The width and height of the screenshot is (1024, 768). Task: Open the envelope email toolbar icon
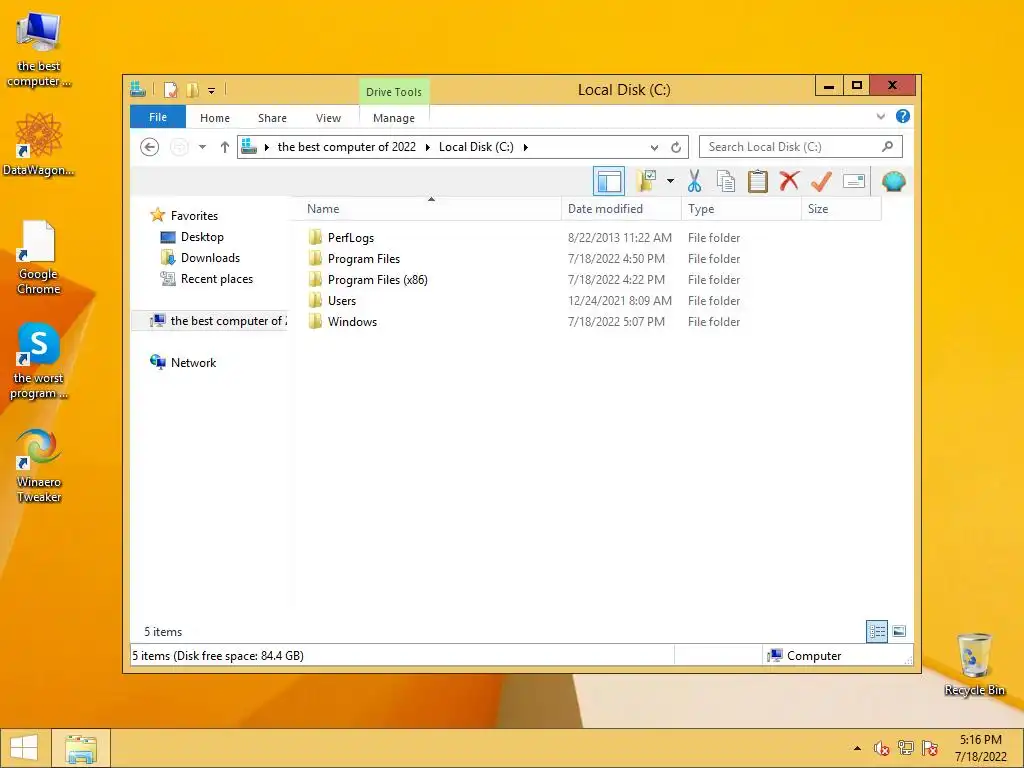854,181
